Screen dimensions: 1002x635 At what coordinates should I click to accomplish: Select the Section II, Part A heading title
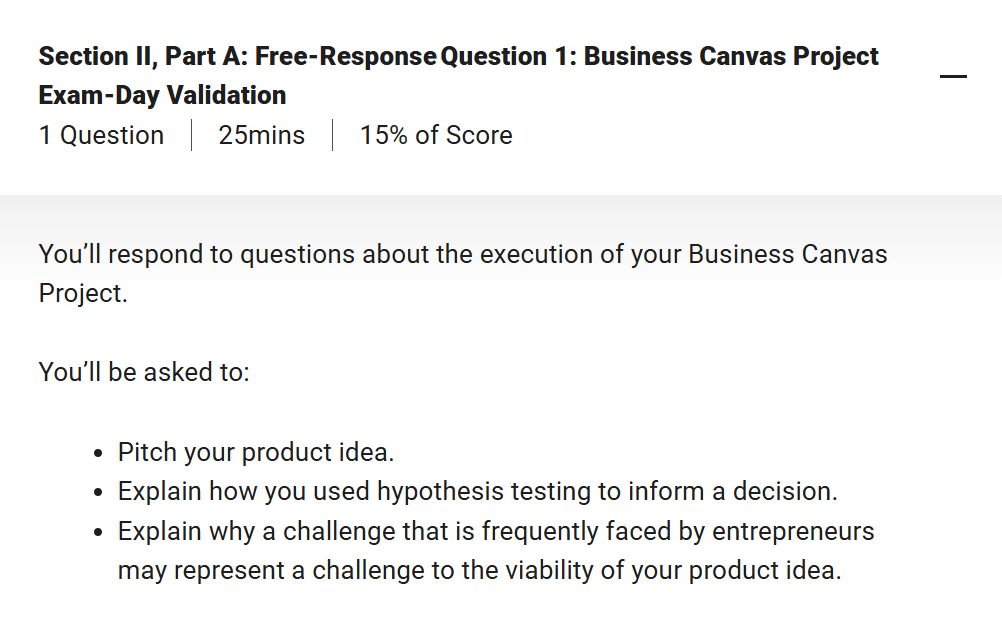coord(458,75)
